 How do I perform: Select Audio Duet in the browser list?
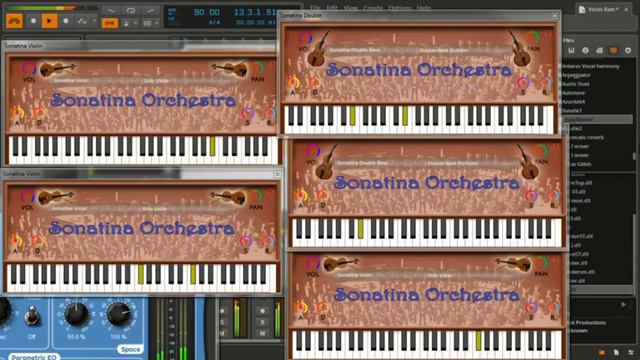pos(576,84)
